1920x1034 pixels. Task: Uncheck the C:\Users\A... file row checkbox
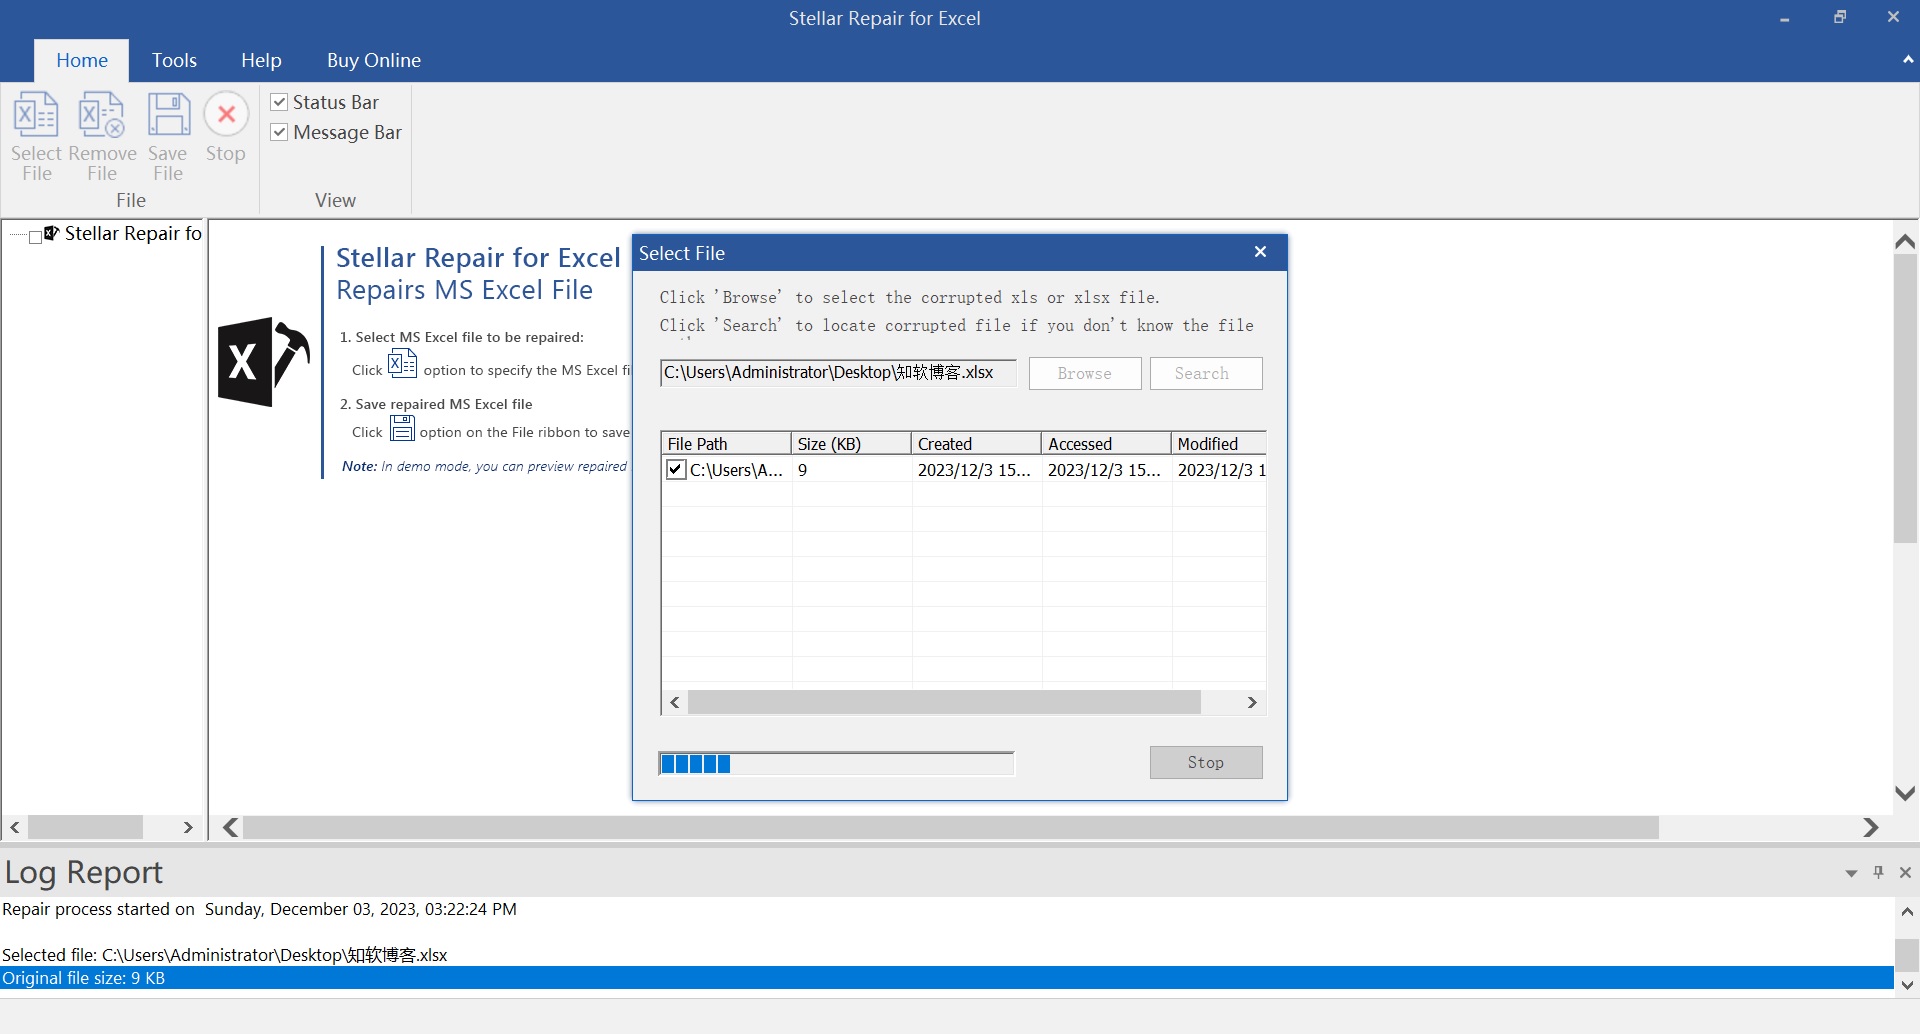click(x=676, y=469)
